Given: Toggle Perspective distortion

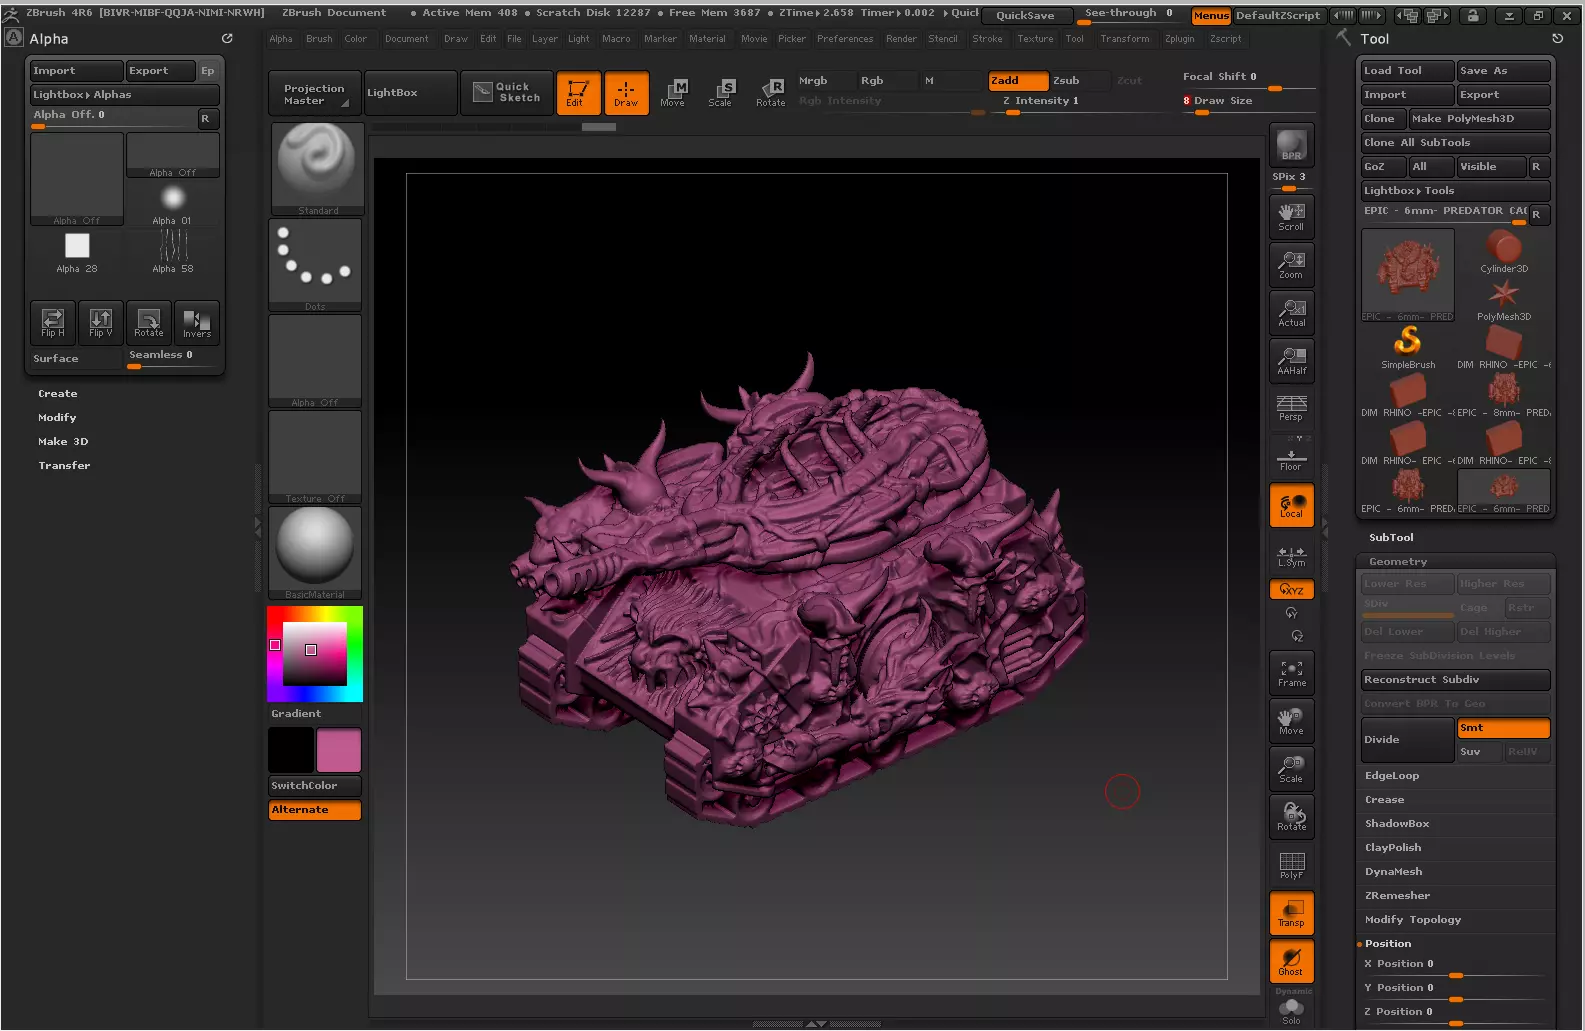Looking at the screenshot, I should point(1291,407).
